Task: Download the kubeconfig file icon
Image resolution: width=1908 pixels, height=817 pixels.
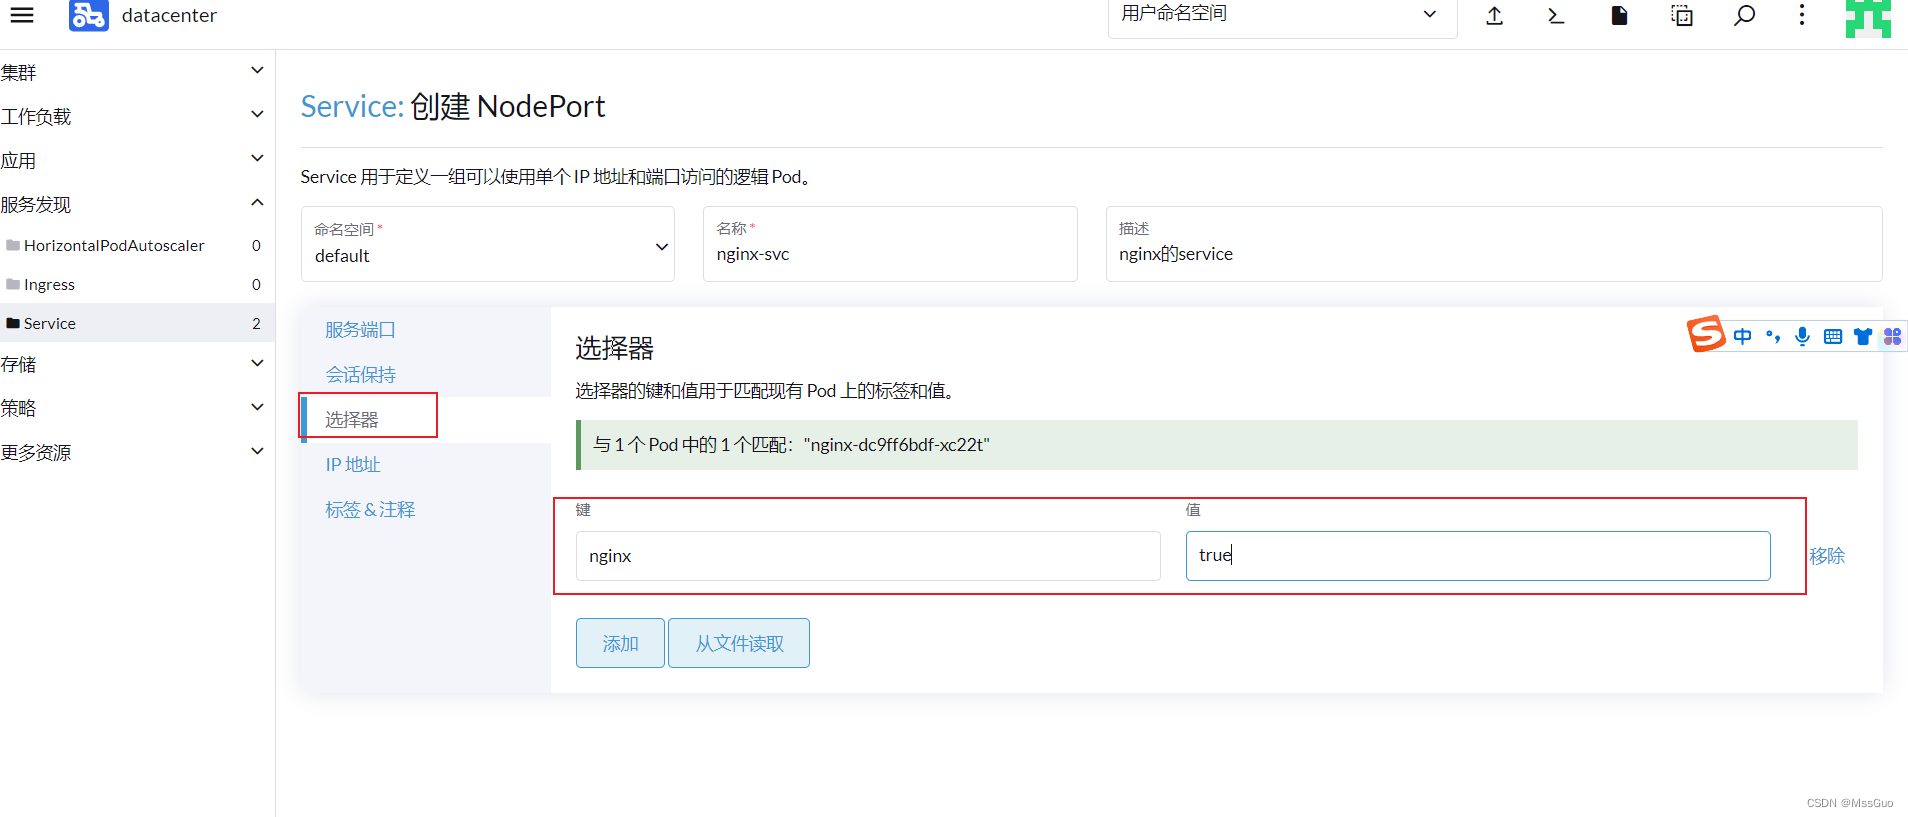Action: 1619,15
